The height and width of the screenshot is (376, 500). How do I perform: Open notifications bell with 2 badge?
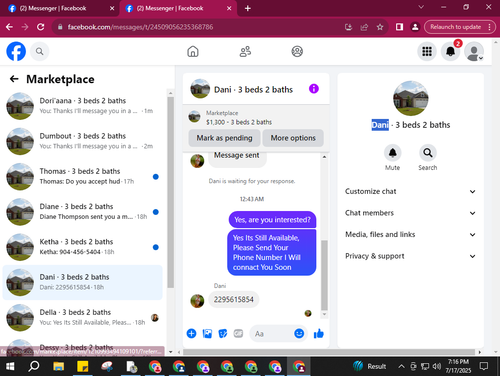point(451,51)
